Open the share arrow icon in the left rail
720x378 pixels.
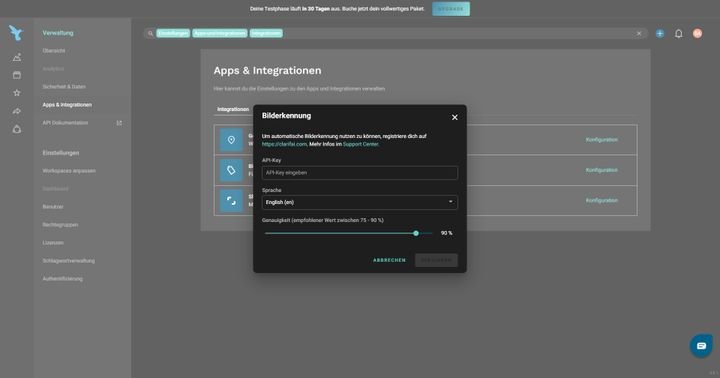[17, 111]
